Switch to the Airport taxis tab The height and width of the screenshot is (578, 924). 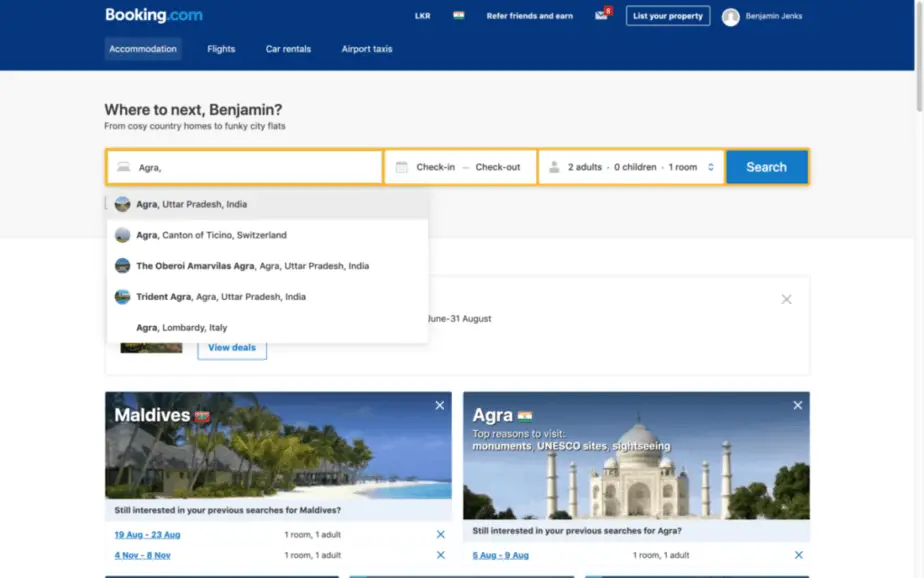[x=367, y=49]
